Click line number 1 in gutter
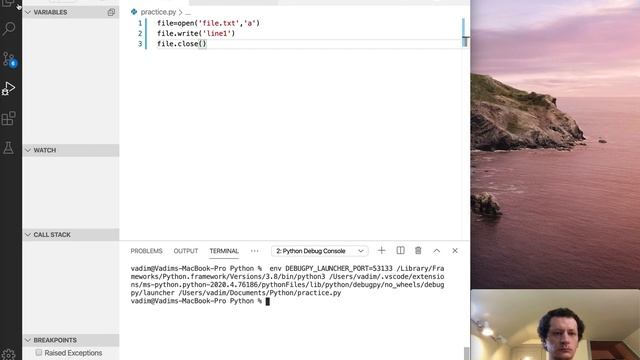 140,23
